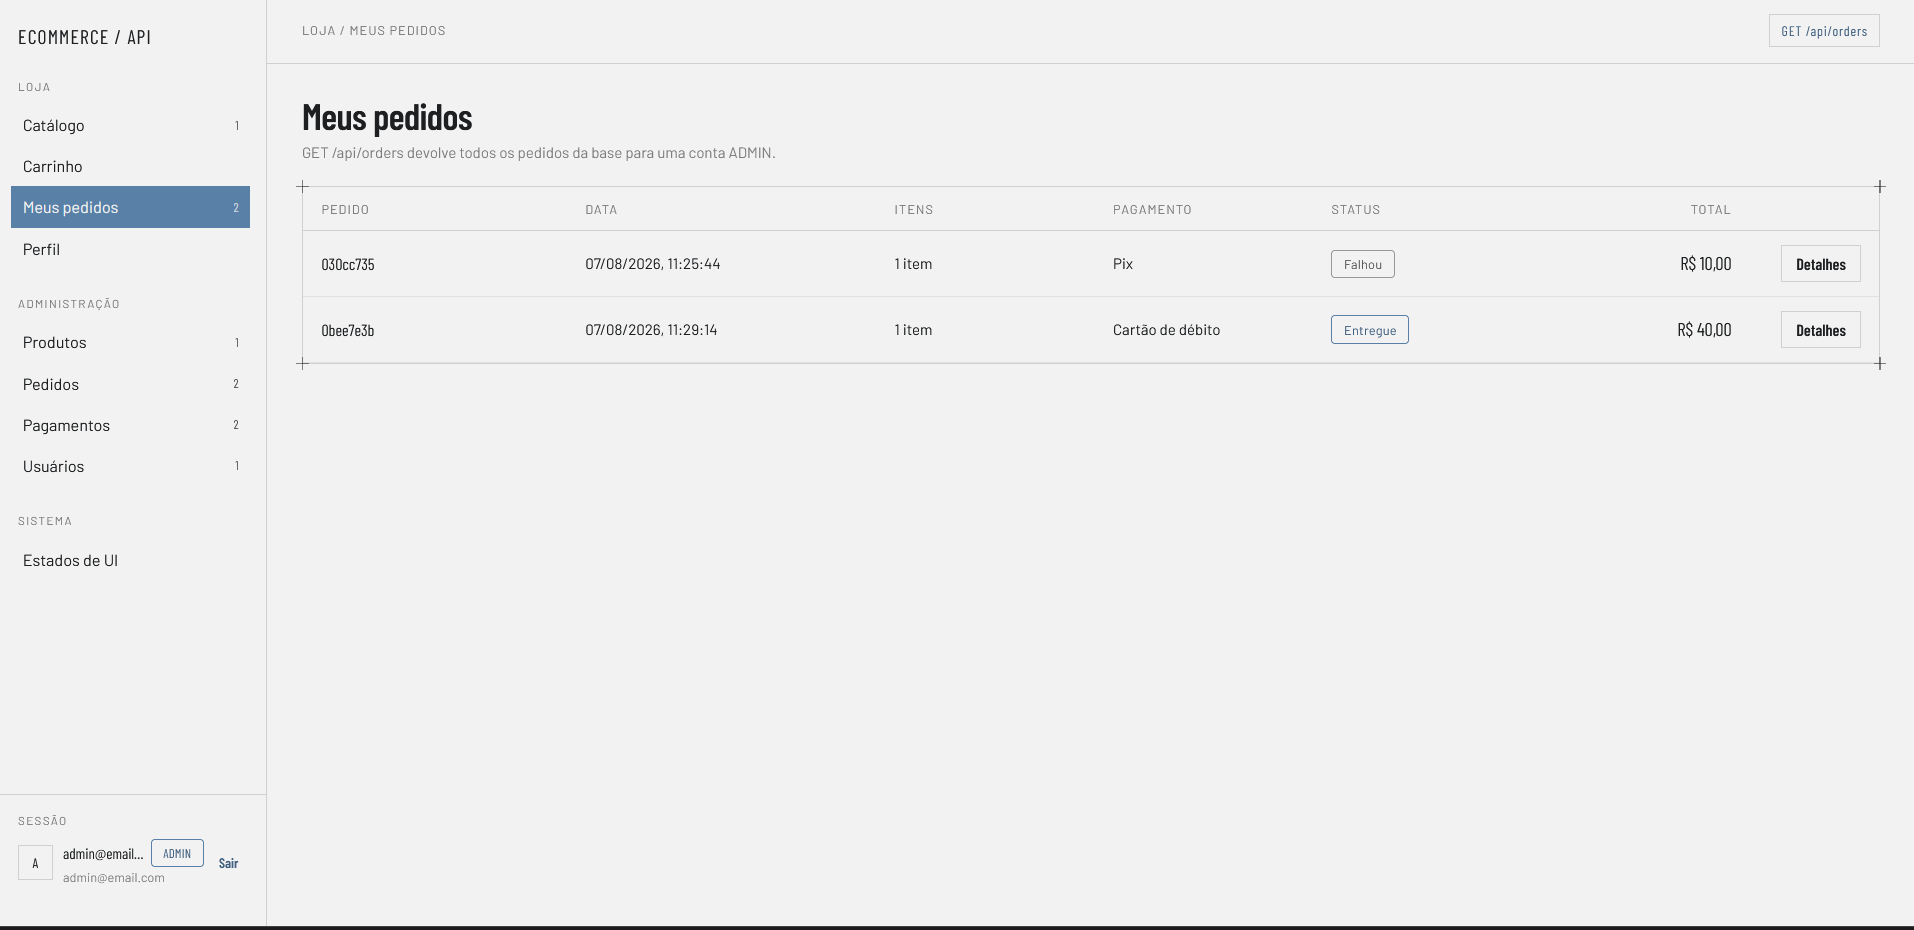Click the ECOMMERCE / API logo title

pyautogui.click(x=84, y=37)
